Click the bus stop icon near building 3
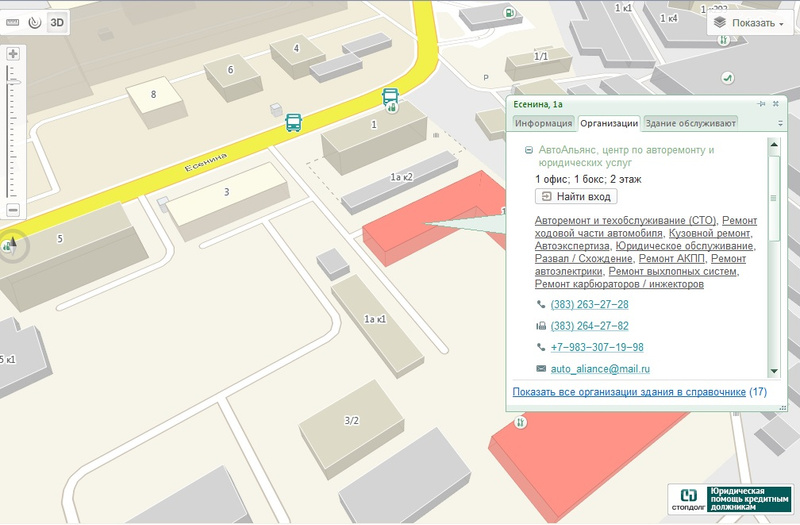800x525 pixels. pos(293,122)
